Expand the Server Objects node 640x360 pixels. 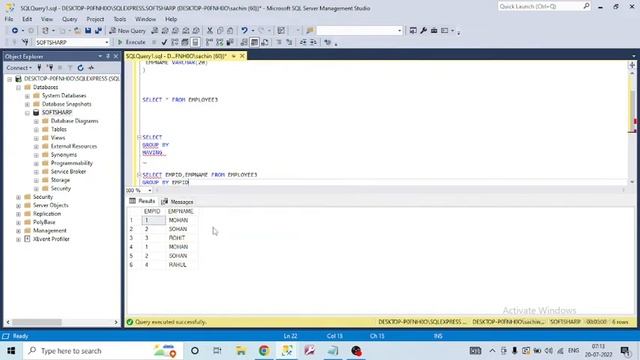(x=18, y=205)
